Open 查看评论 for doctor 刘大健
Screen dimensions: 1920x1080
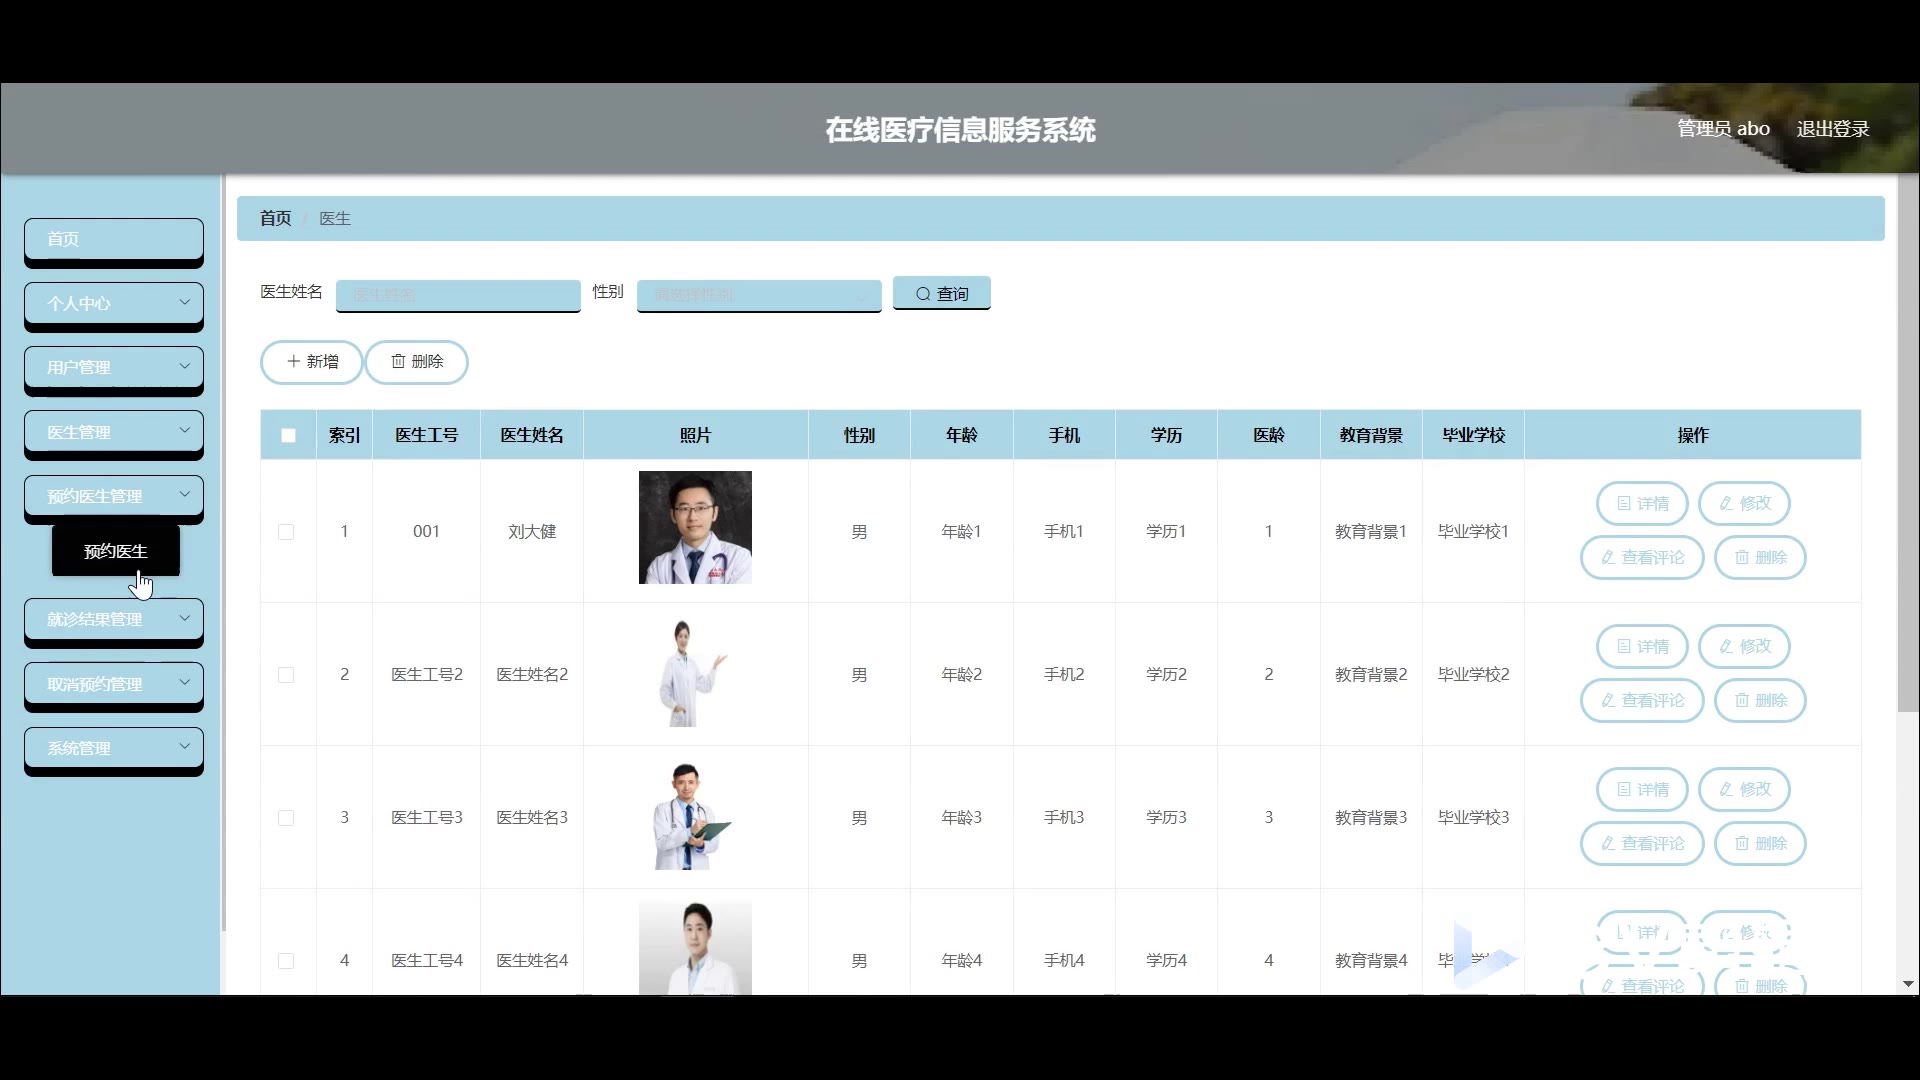pos(1642,557)
